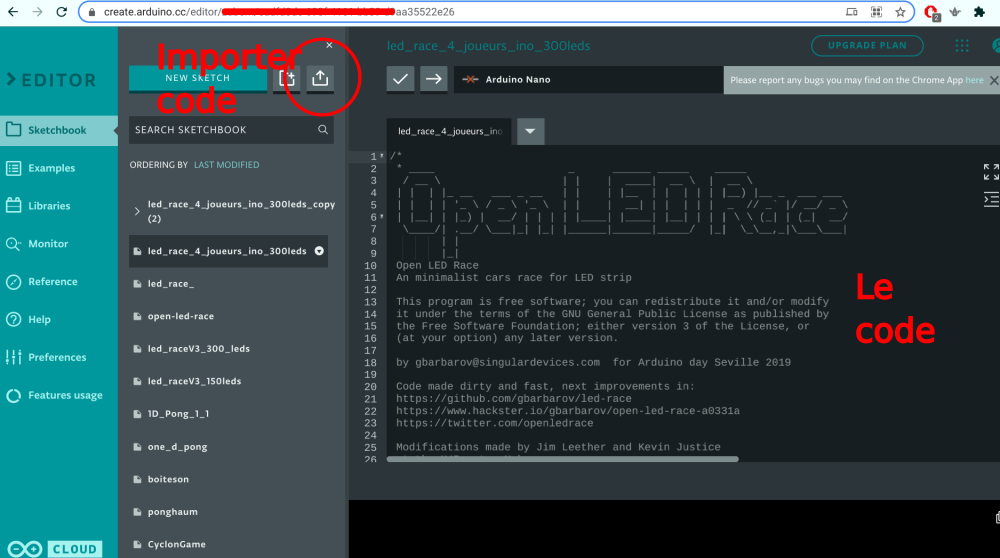The width and height of the screenshot is (1000, 558).
Task: Click the search magnifier icon in sketchbook
Action: (323, 130)
